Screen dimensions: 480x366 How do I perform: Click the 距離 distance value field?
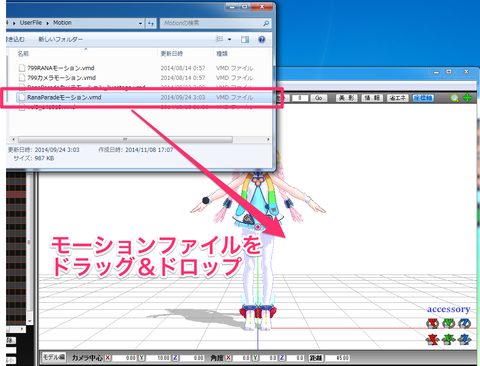click(x=338, y=358)
